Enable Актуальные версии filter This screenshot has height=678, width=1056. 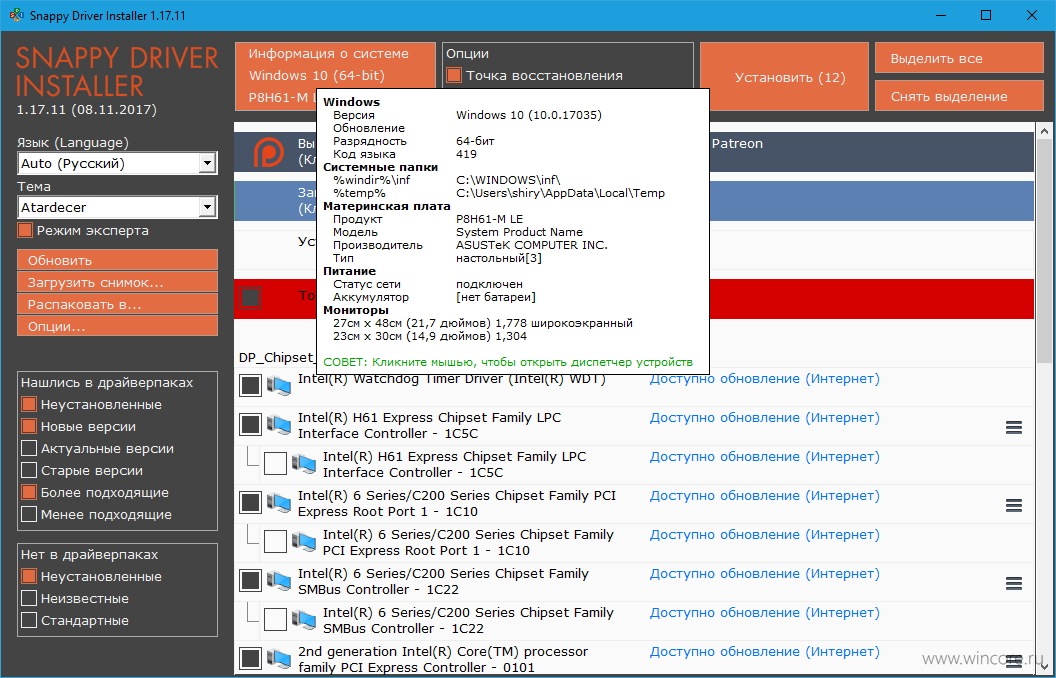29,448
